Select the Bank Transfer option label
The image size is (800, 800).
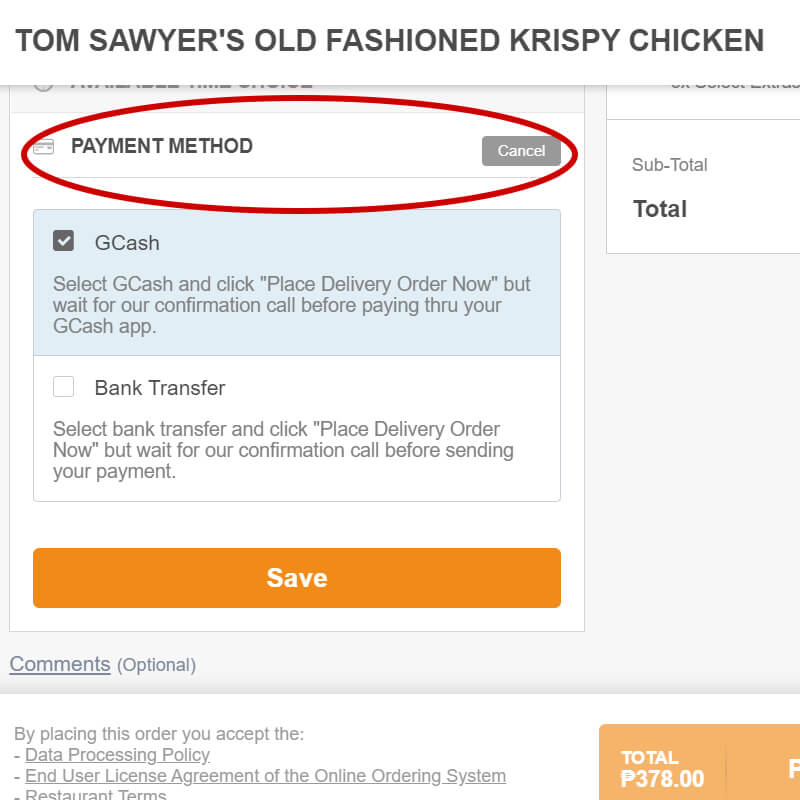click(160, 388)
